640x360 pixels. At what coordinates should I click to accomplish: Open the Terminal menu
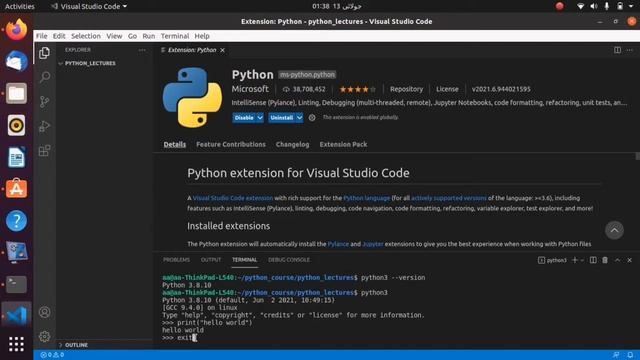[175, 36]
